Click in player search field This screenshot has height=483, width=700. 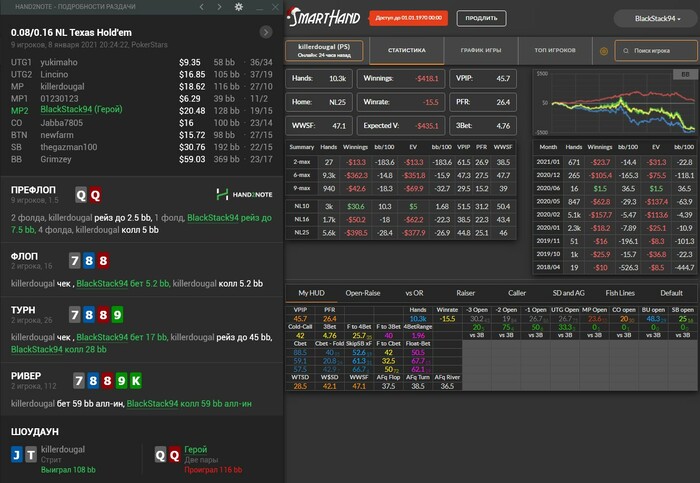656,51
